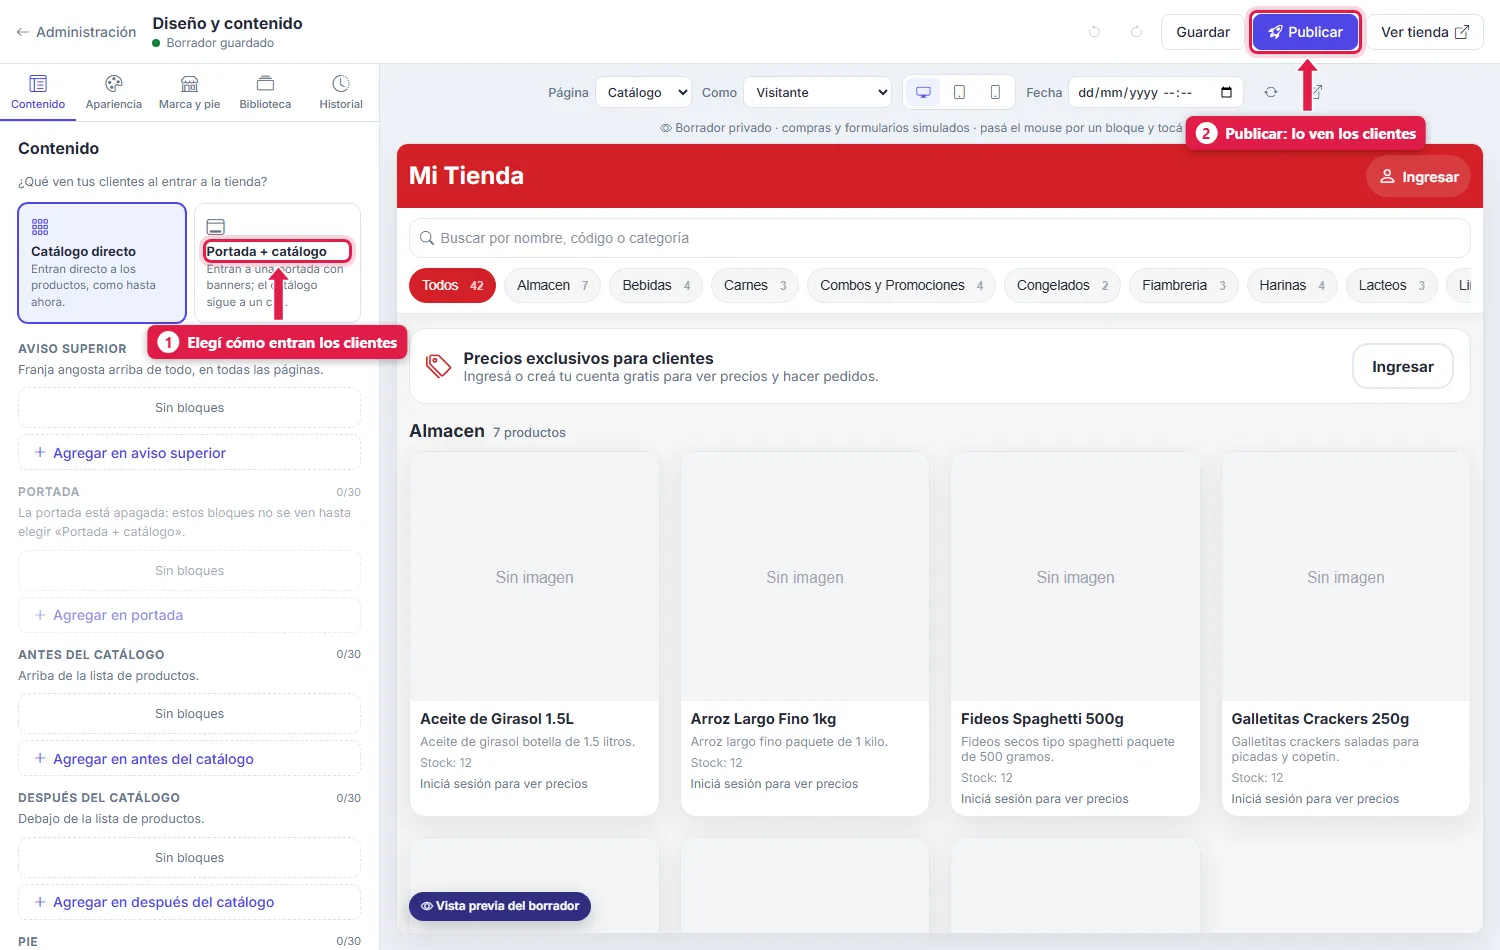Click Ingresar in the Precios exclusivos banner
This screenshot has width=1500, height=950.
click(1403, 367)
